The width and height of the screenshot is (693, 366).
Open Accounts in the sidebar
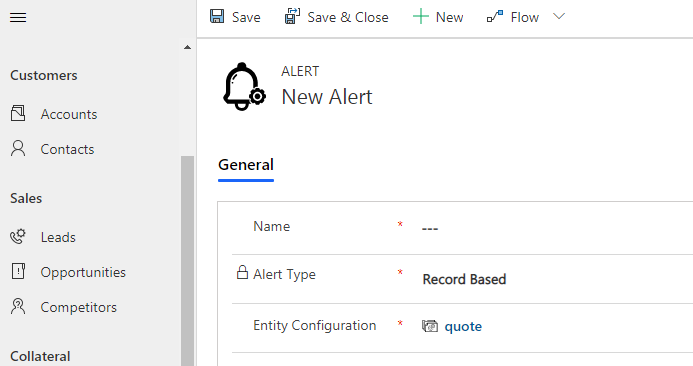(69, 114)
